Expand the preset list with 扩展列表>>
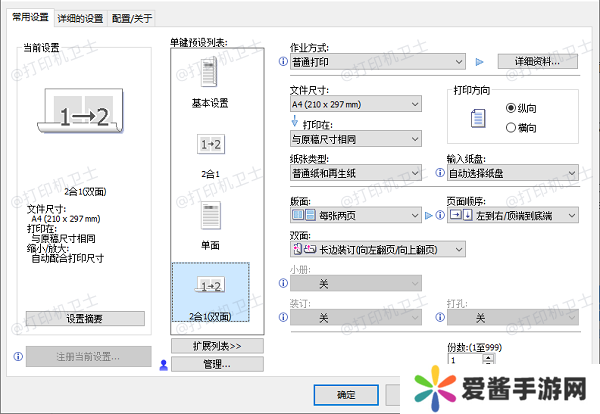This screenshot has width=600, height=414. [x=216, y=346]
